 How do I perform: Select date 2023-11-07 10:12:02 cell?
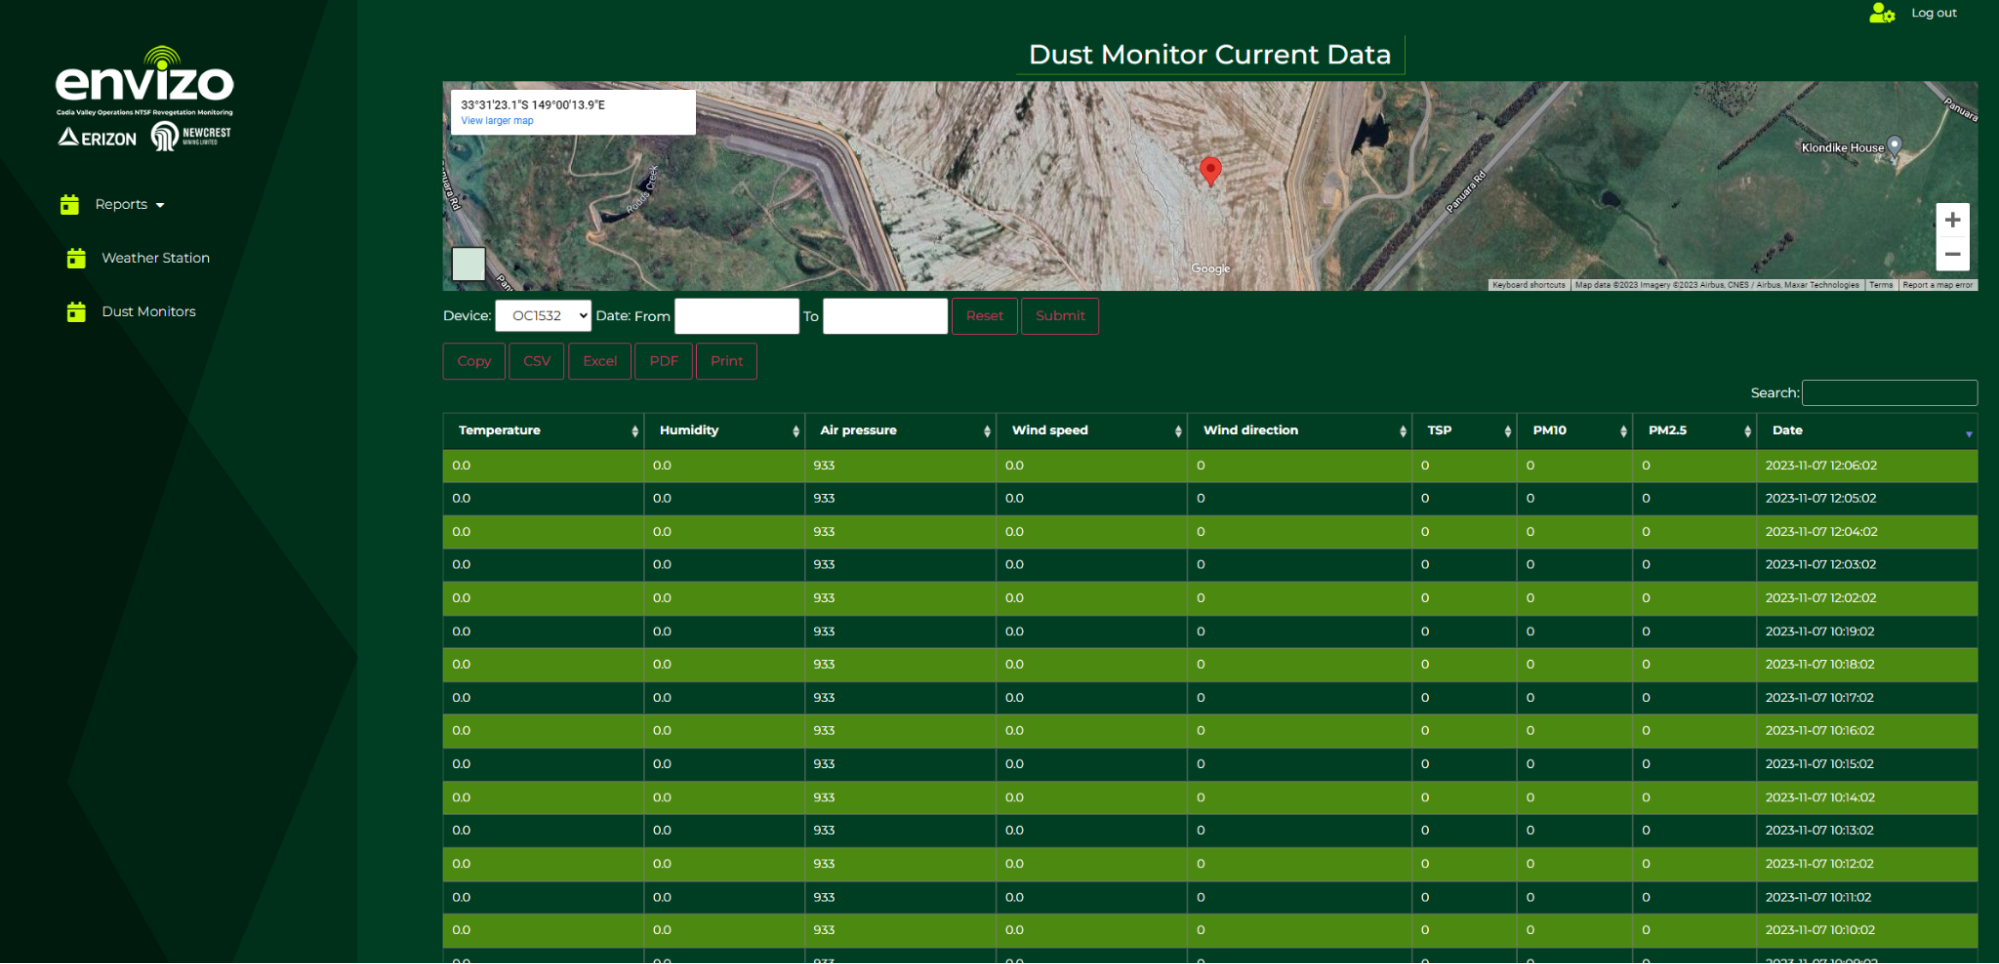point(1867,864)
